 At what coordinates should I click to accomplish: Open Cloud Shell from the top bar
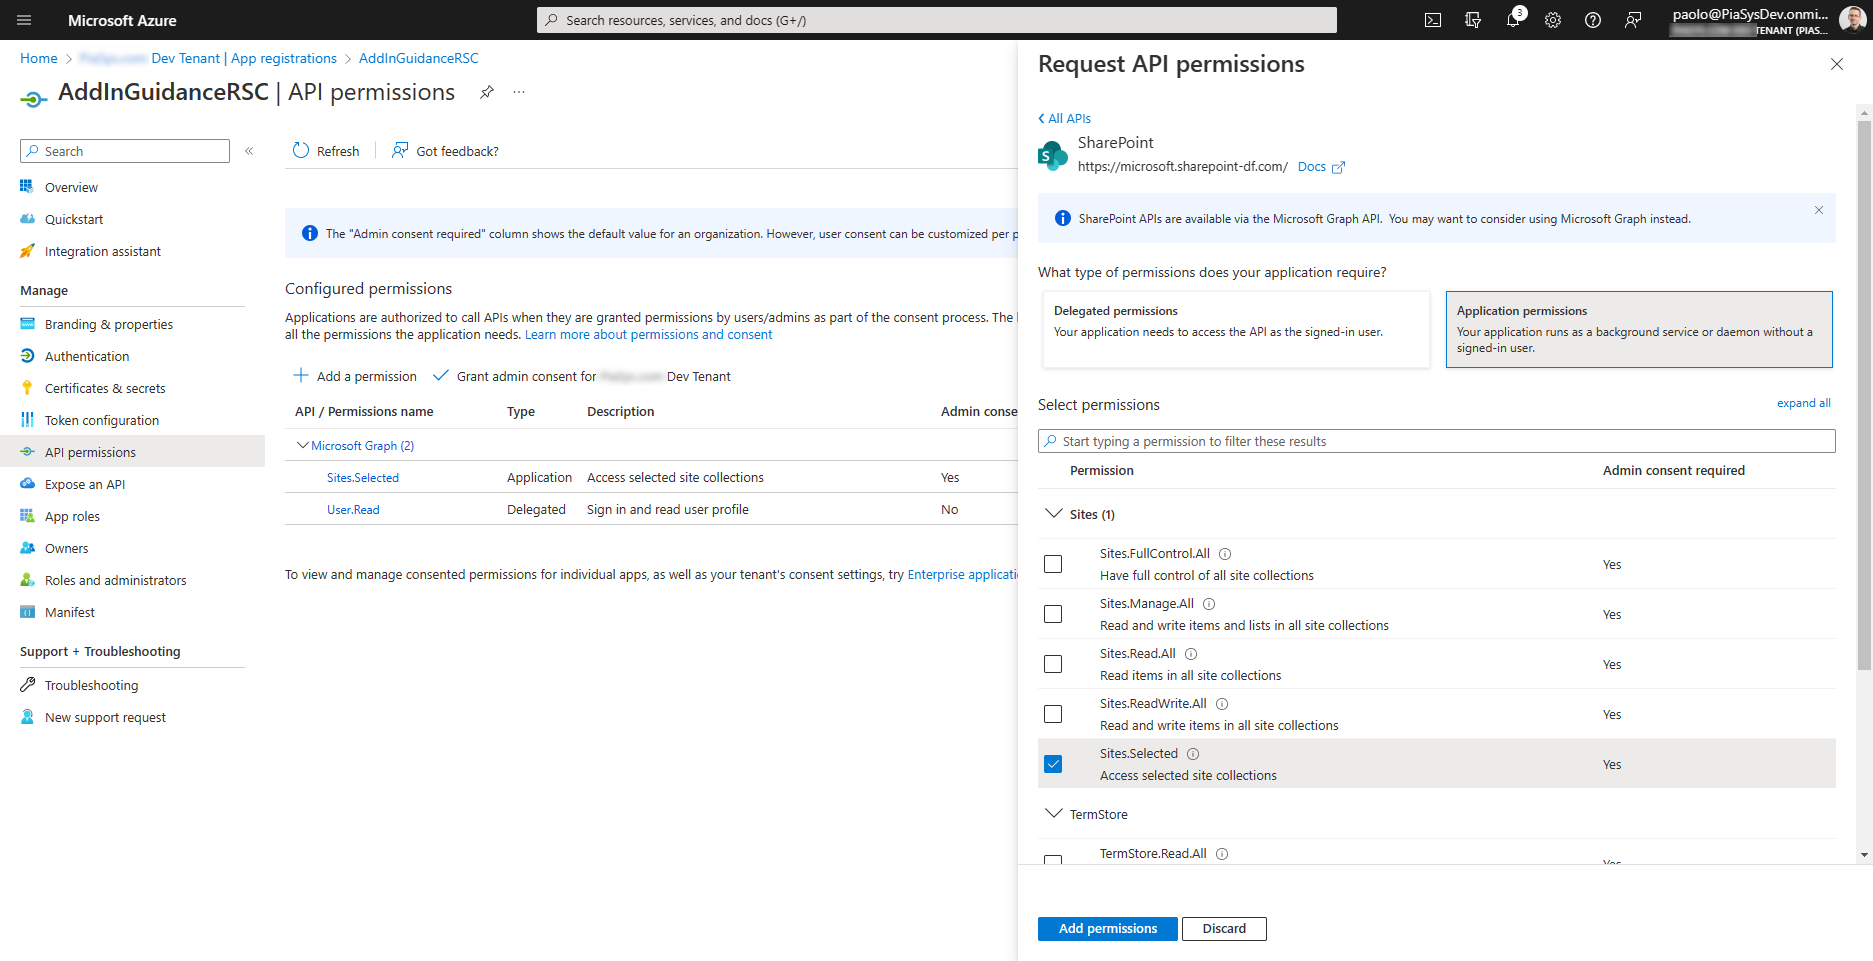click(1432, 20)
